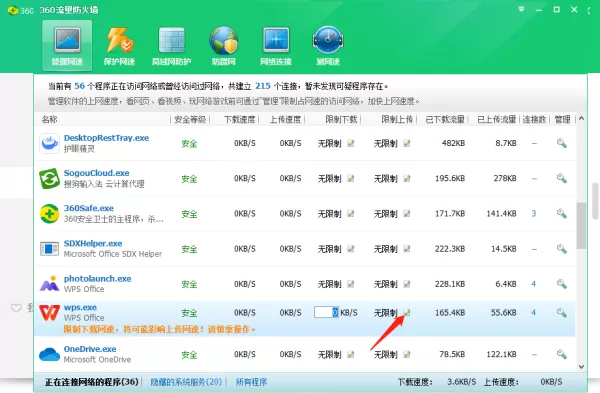Click connection count 4 for photolaunch.exe
Viewport: 600px width, 393px height.
click(534, 284)
